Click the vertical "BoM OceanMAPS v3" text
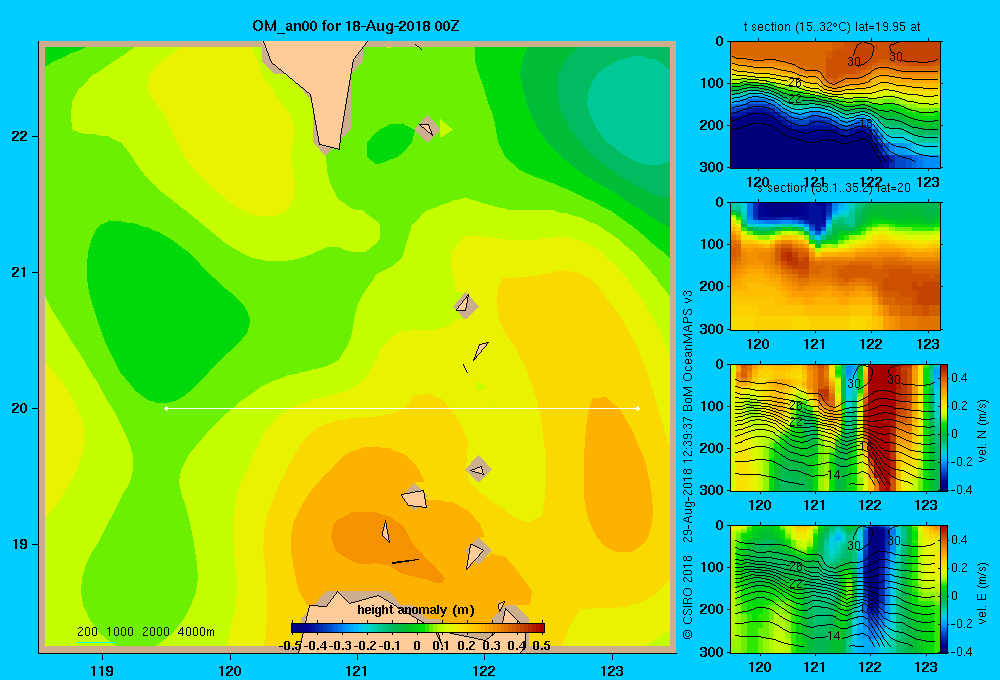Image resolution: width=1000 pixels, height=680 pixels. click(x=688, y=350)
